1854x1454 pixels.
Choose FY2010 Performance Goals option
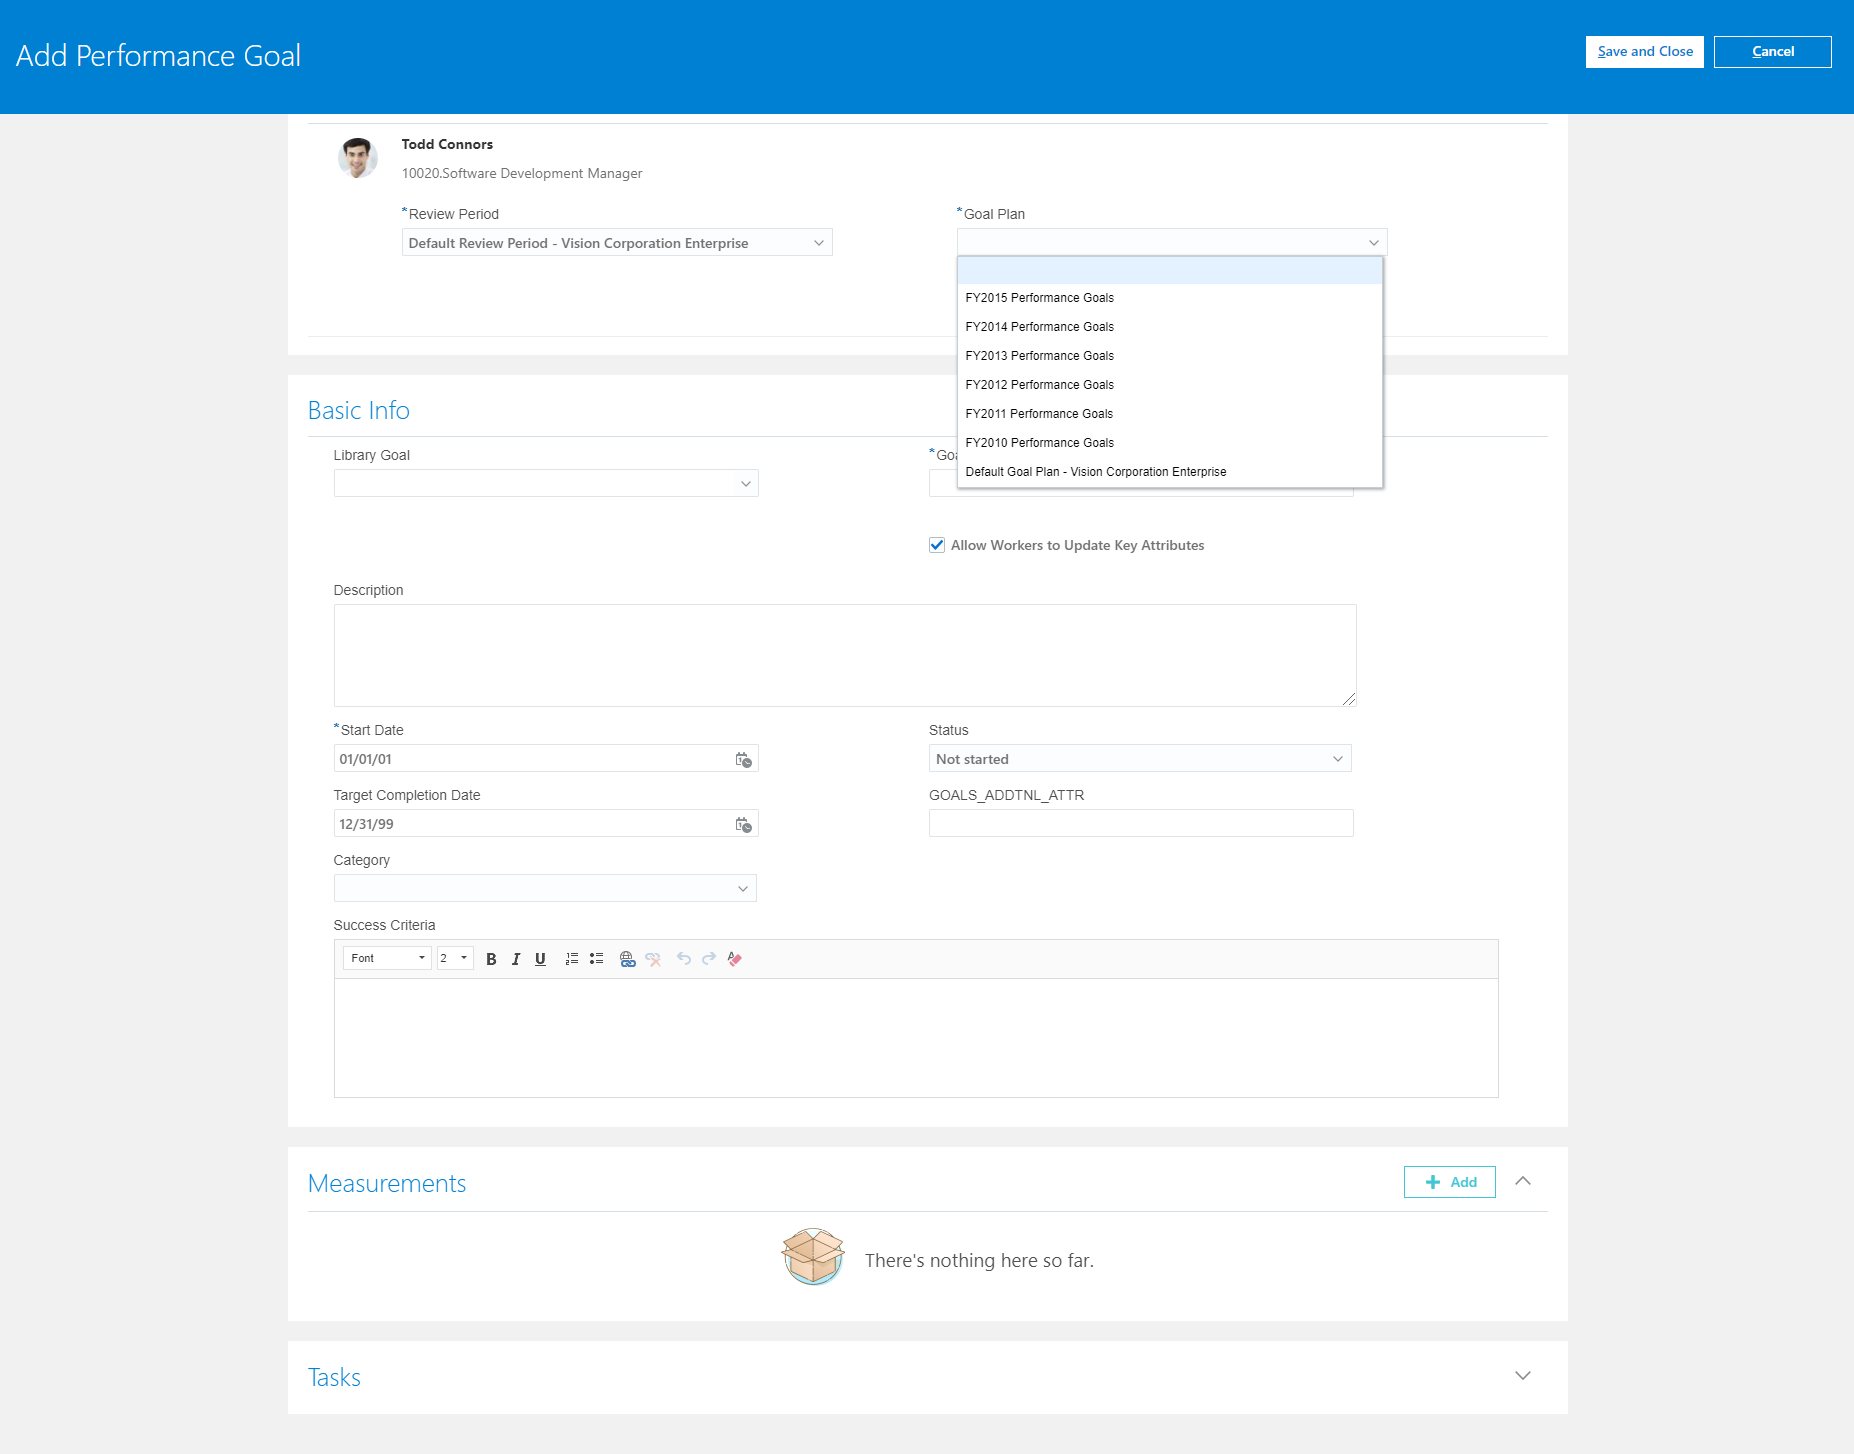click(x=1039, y=442)
